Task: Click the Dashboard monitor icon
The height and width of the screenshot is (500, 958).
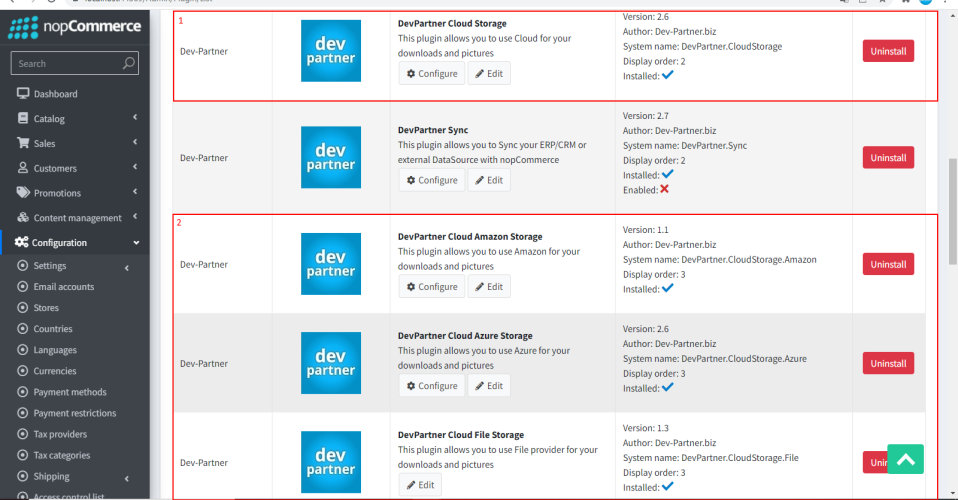Action: click(x=23, y=93)
